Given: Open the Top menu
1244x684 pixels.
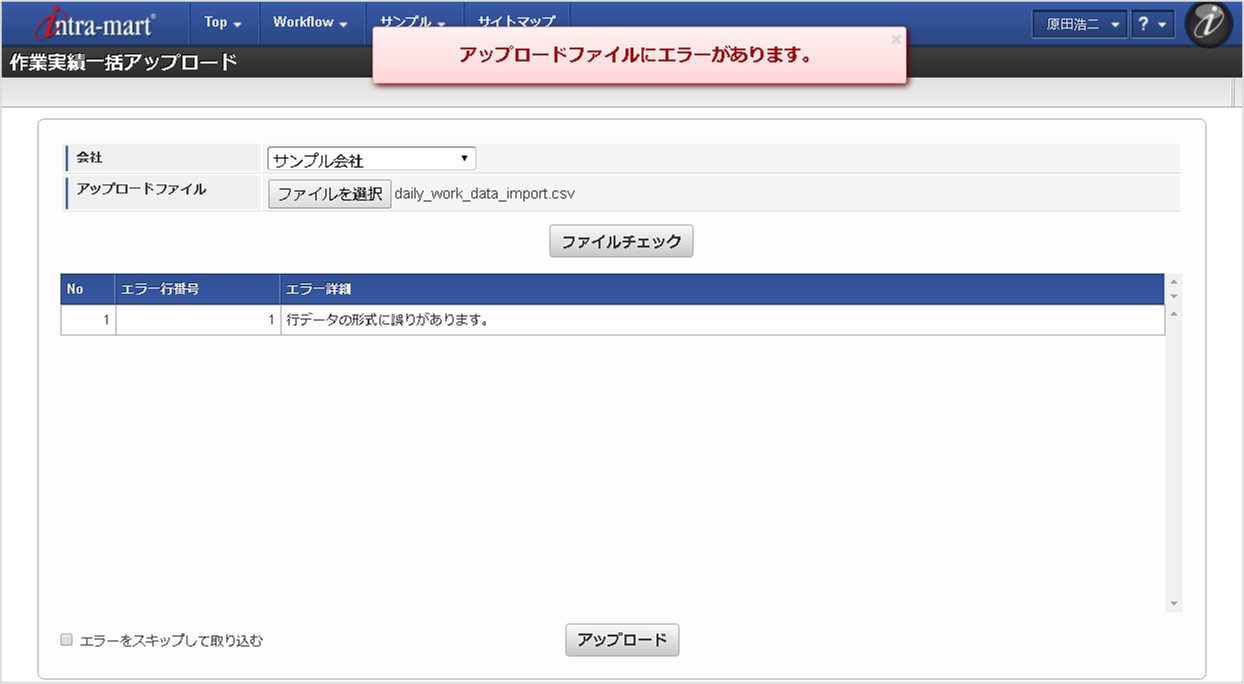Looking at the screenshot, I should coord(223,22).
